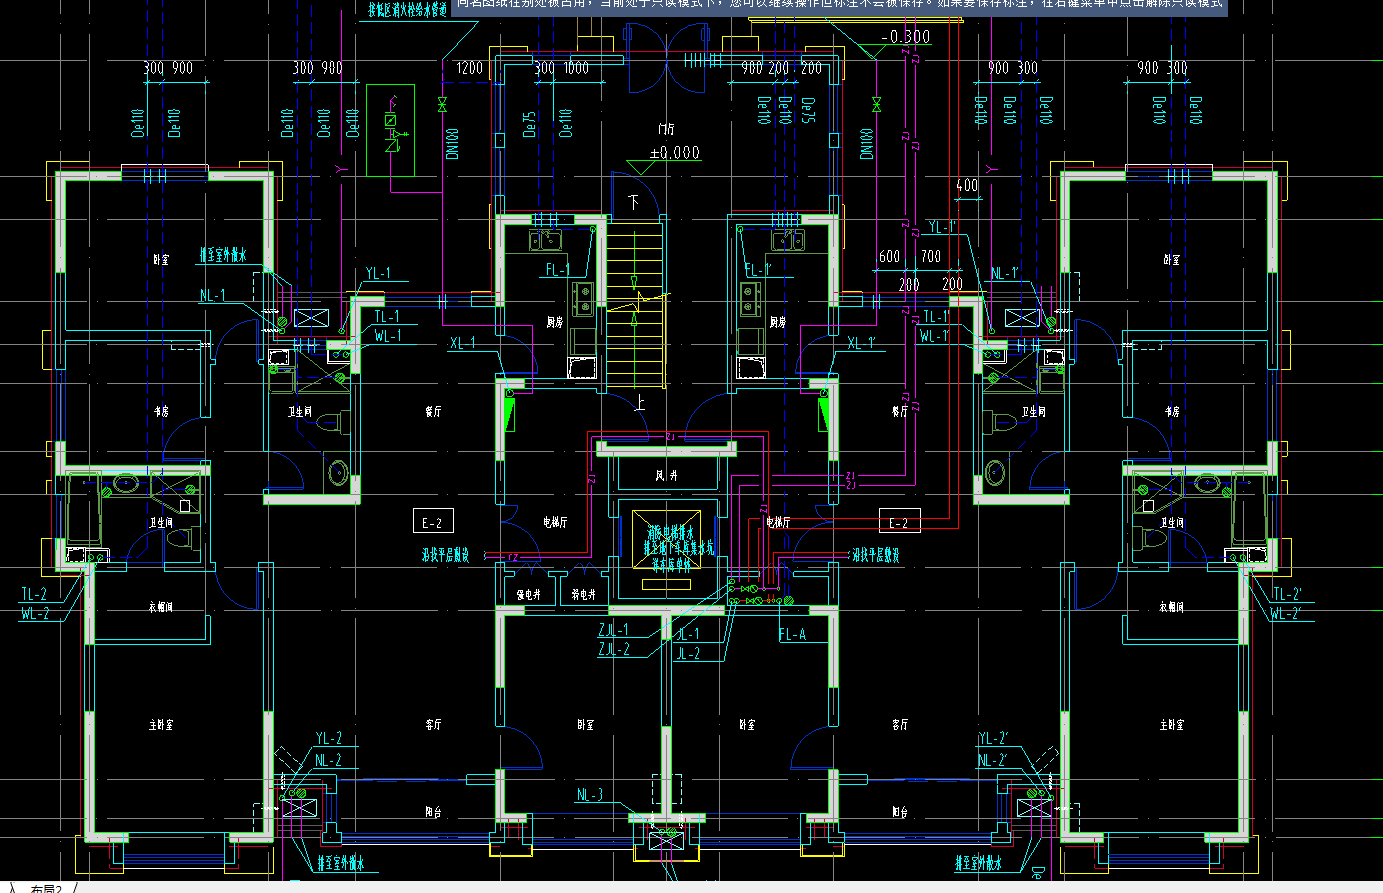This screenshot has height=893, width=1383.
Task: Select the XL-1 hydrant riser label
Action: [463, 343]
